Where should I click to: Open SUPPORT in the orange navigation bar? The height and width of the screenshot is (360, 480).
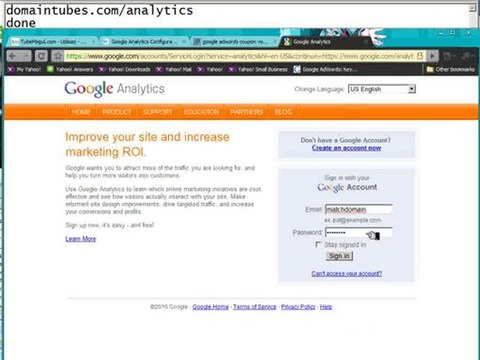158,112
